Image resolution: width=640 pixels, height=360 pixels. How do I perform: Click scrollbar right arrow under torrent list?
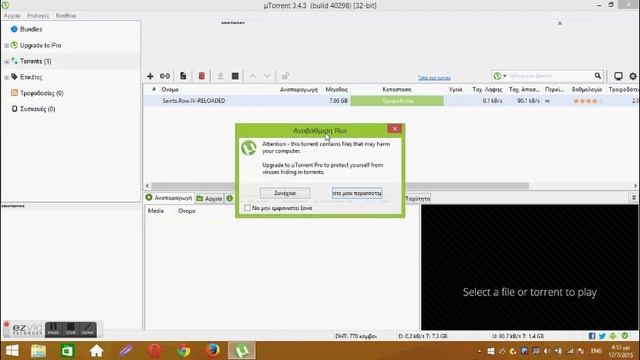pos(635,186)
